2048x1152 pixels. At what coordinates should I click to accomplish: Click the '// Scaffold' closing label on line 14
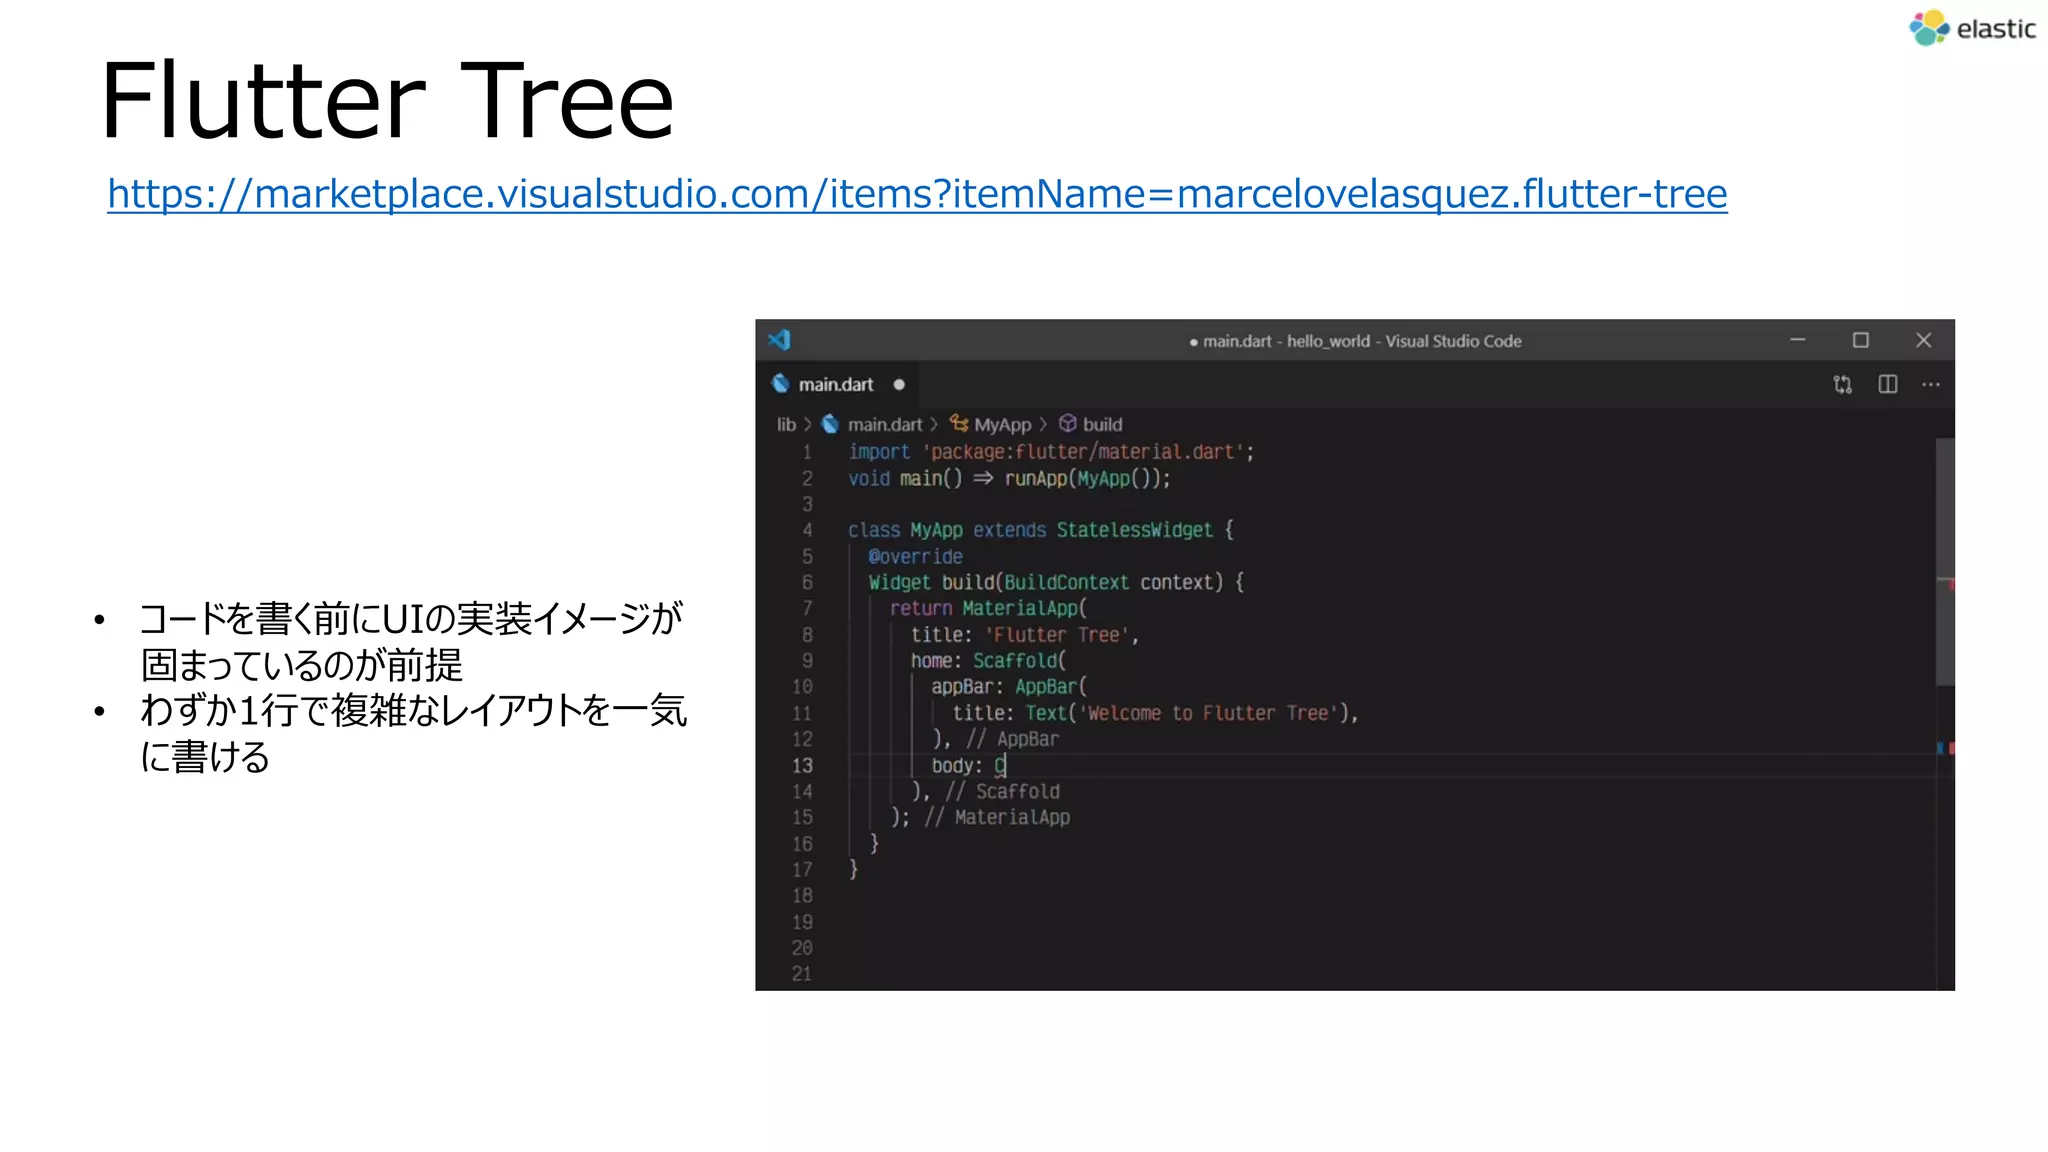(1002, 792)
